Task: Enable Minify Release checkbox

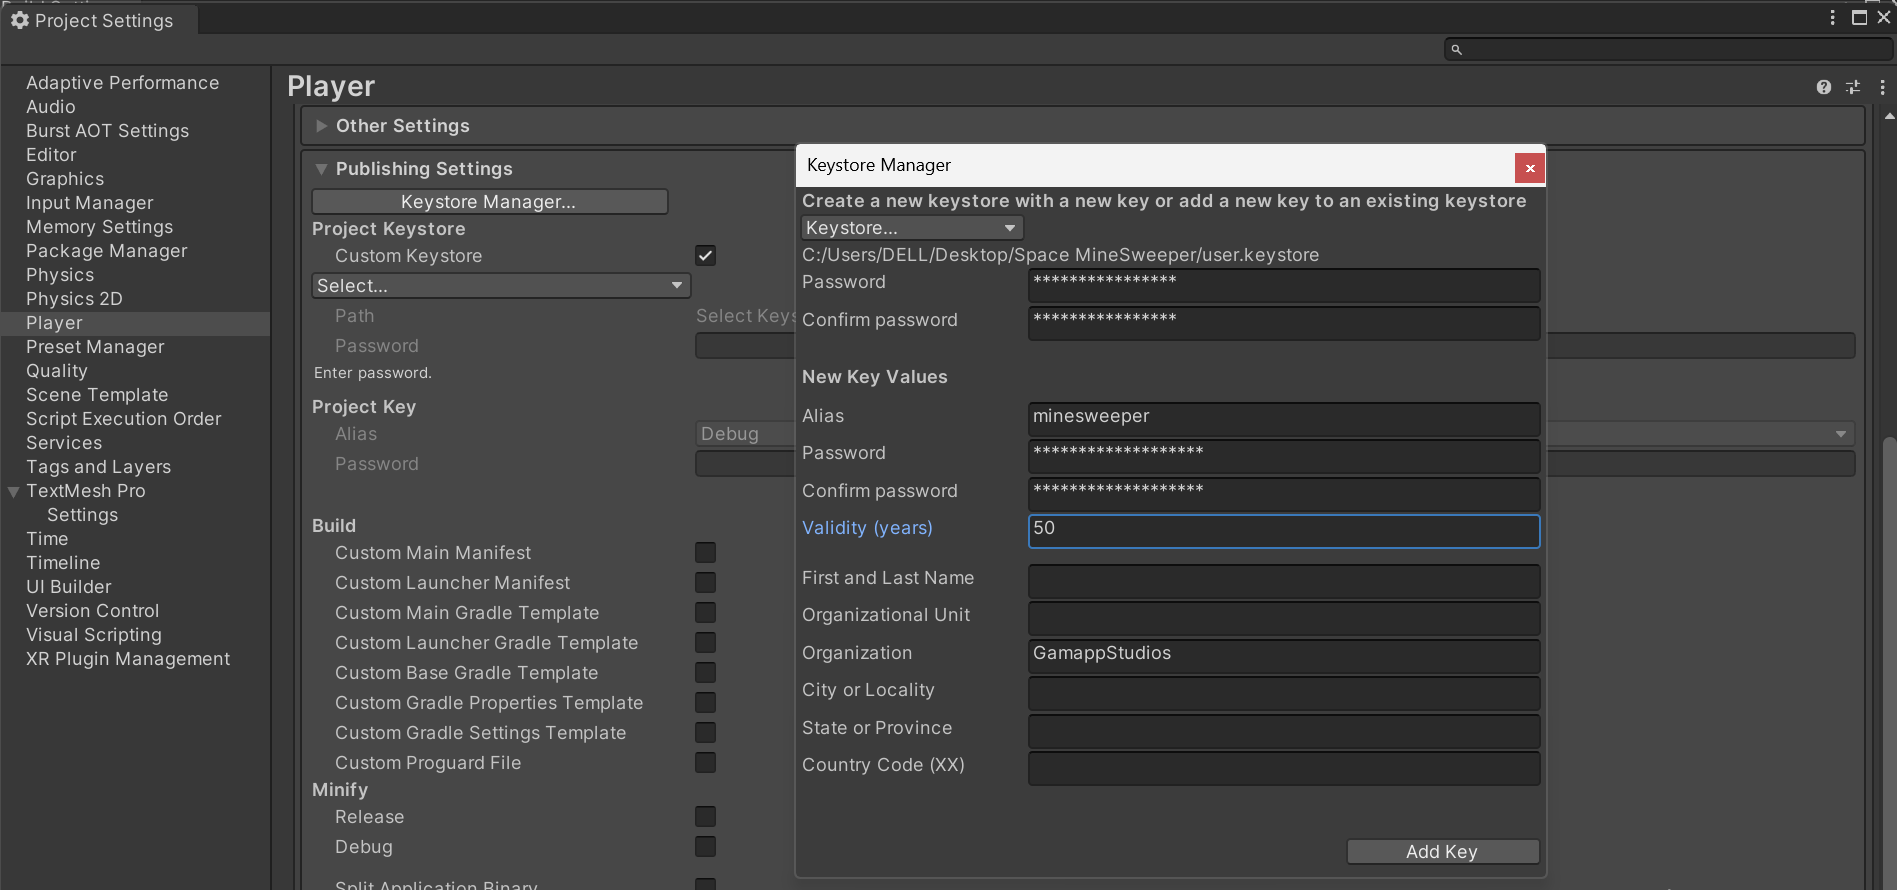Action: (705, 817)
